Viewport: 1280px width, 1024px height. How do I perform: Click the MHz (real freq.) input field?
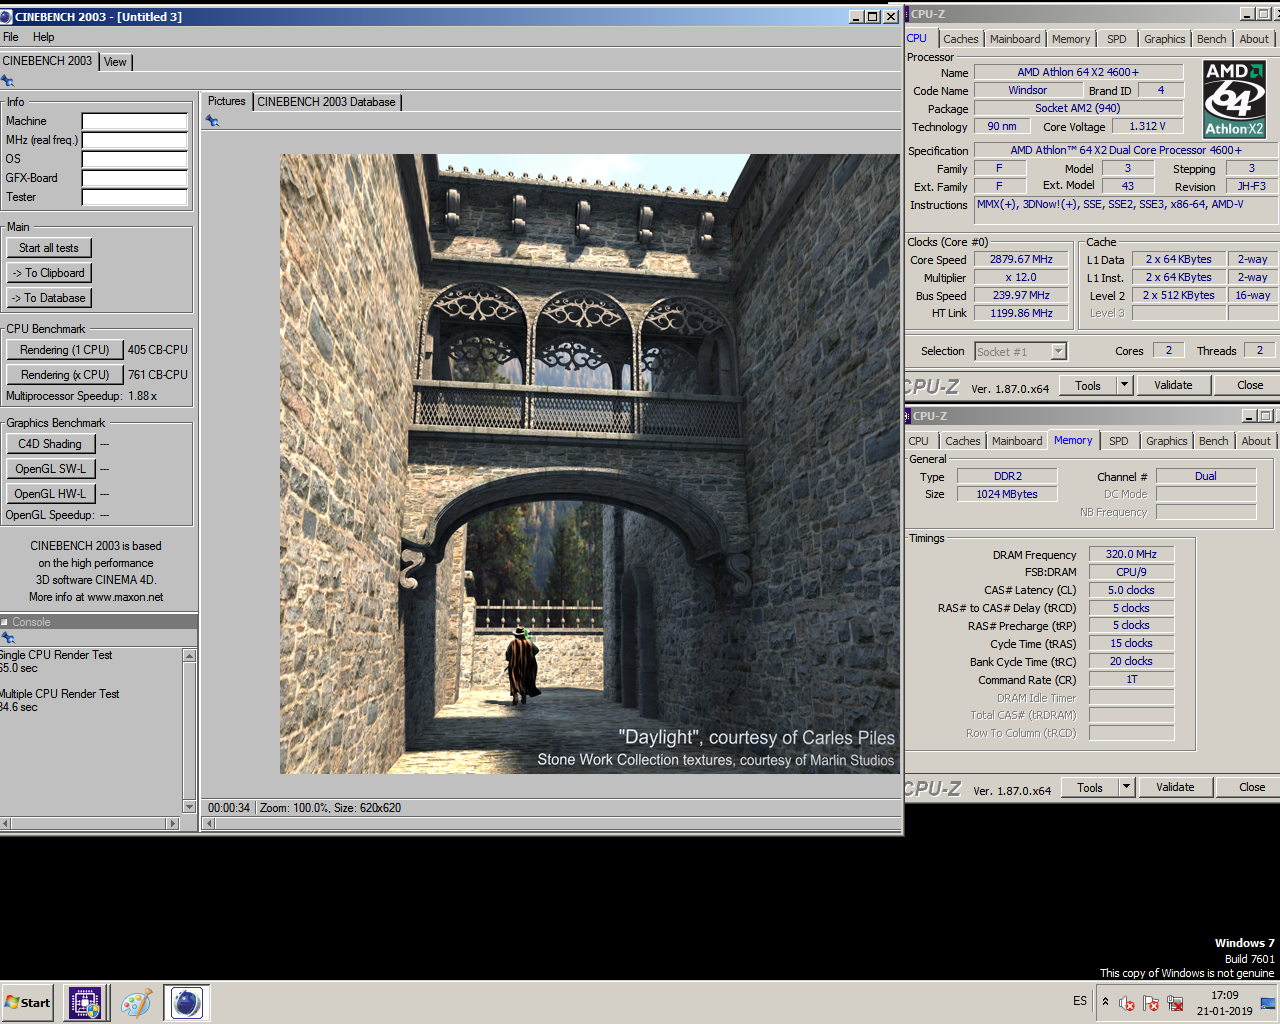(x=135, y=140)
